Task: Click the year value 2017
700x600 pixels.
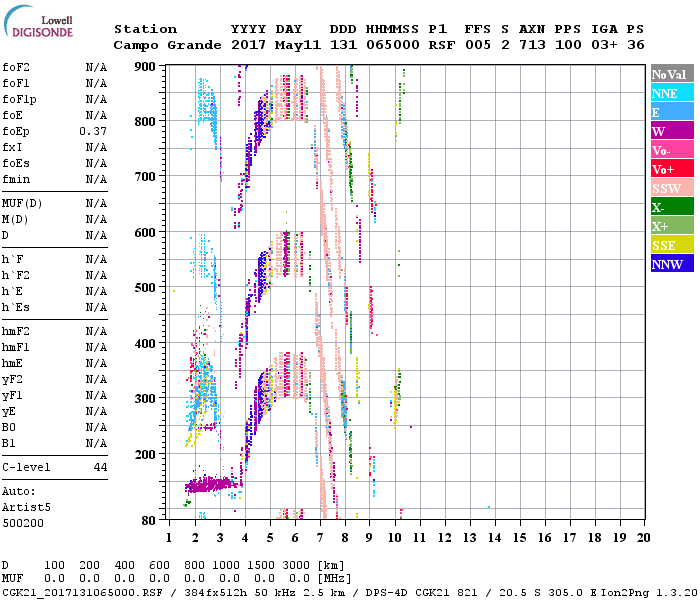Action: point(248,45)
